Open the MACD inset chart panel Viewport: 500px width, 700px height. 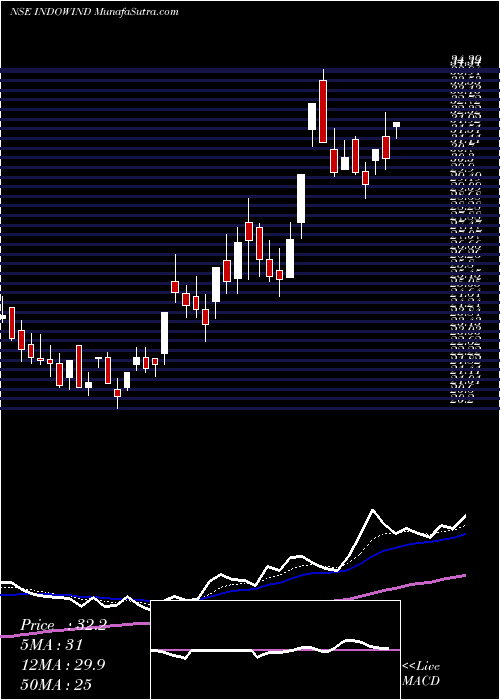click(275, 650)
